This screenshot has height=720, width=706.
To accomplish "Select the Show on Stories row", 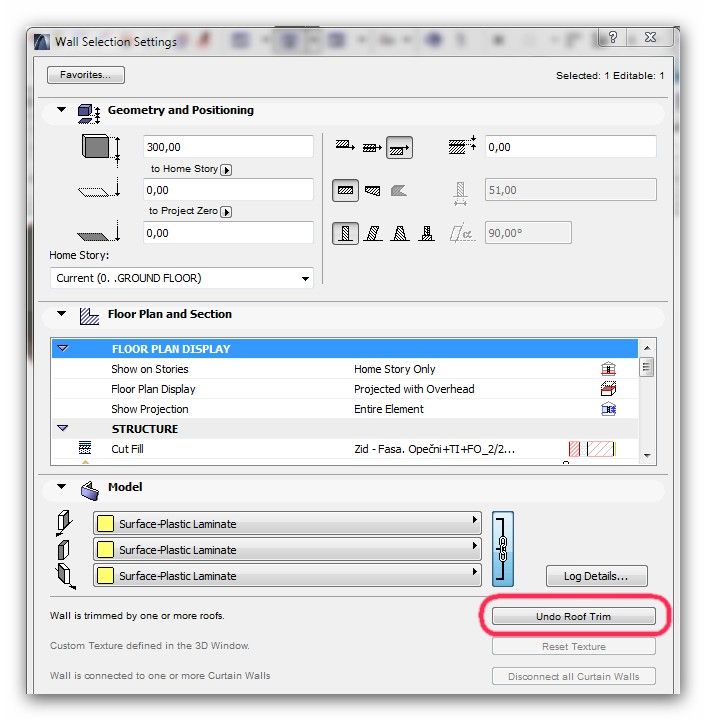I will coord(344,369).
